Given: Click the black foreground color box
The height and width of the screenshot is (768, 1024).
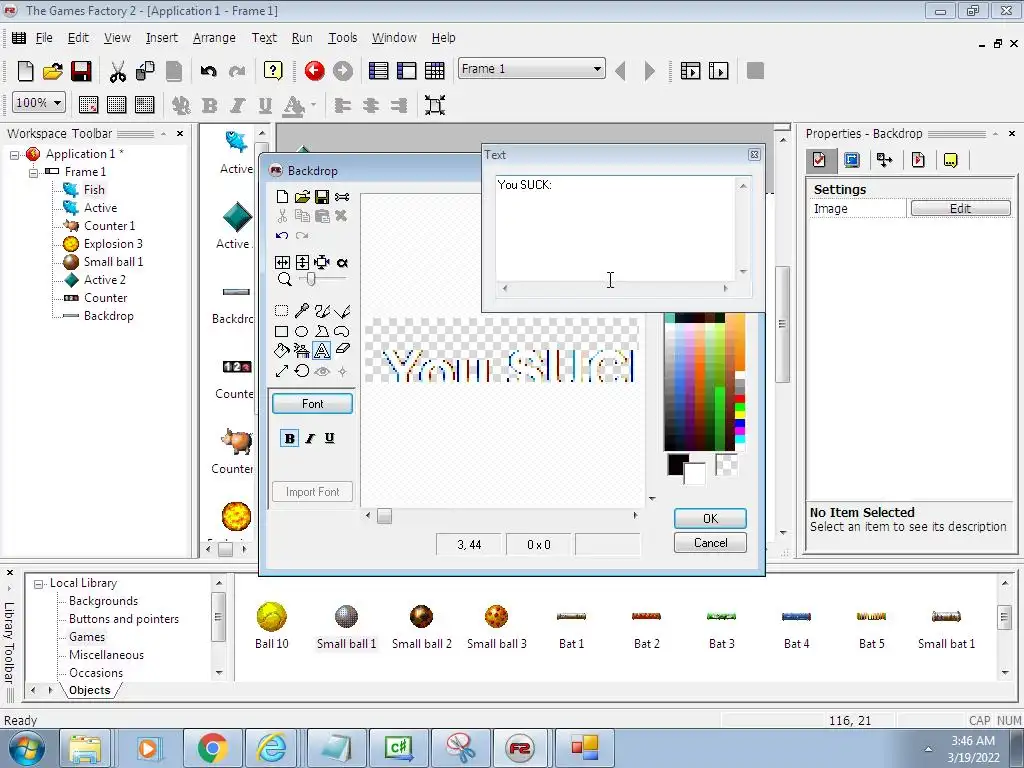Looking at the screenshot, I should coord(677,463).
